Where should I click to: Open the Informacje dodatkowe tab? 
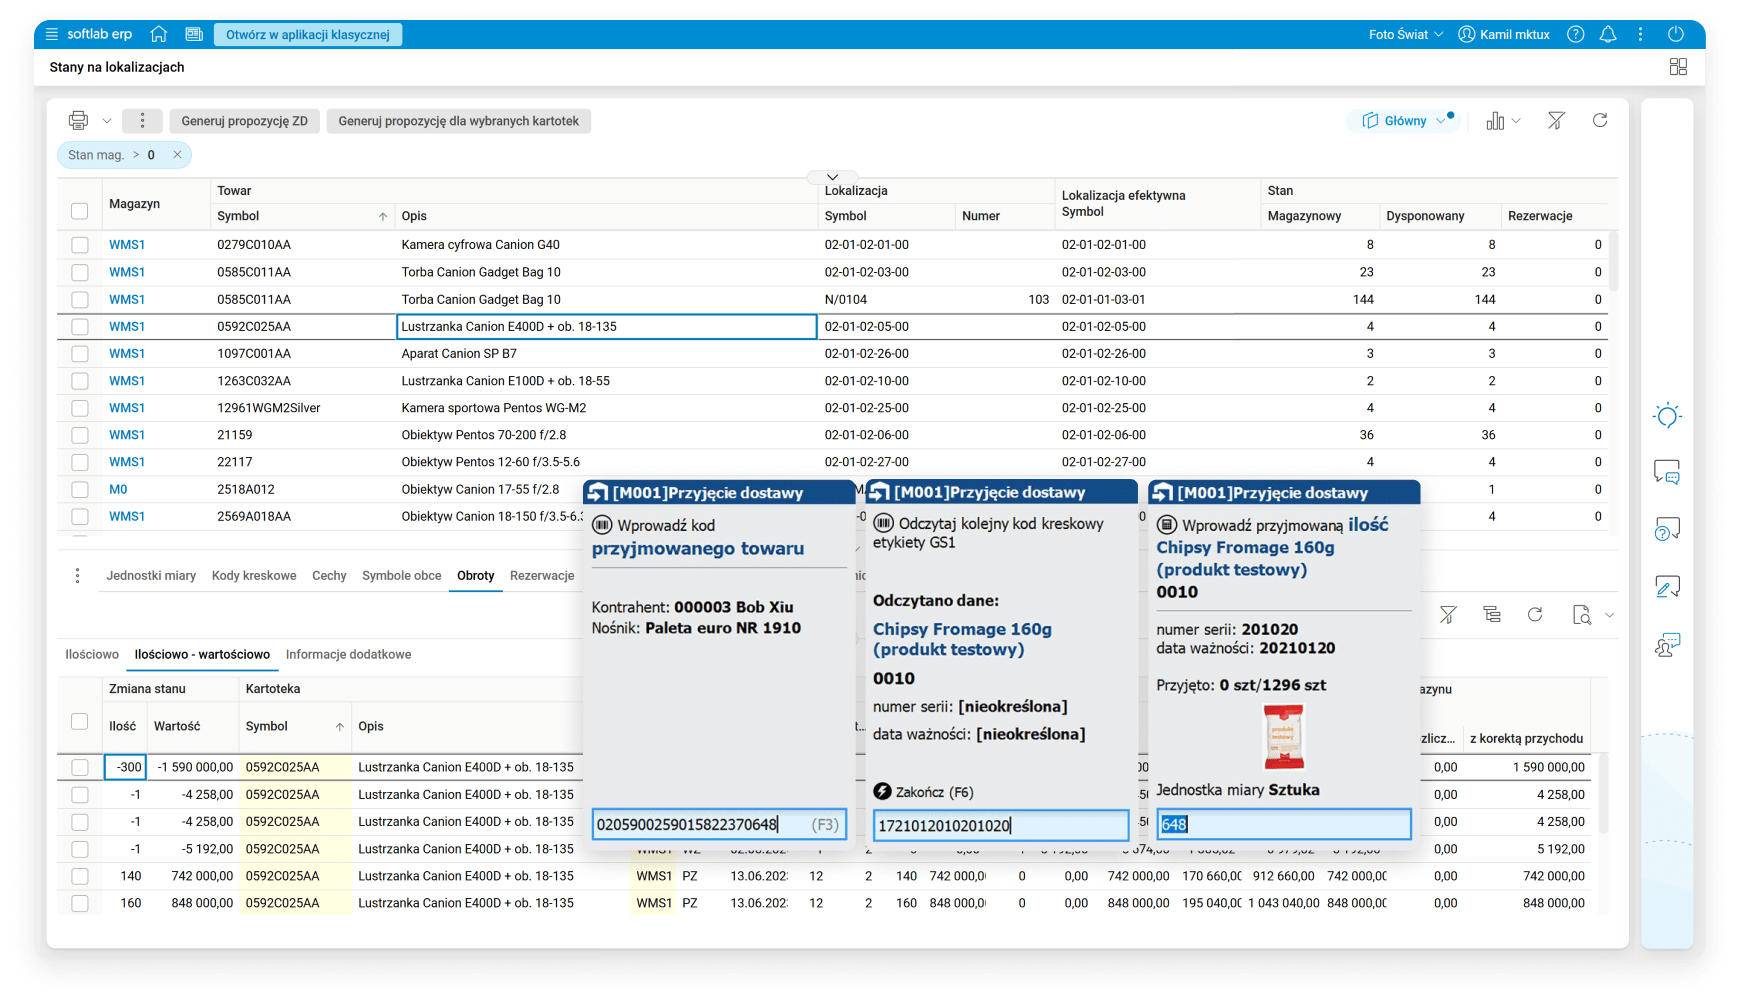tap(348, 655)
